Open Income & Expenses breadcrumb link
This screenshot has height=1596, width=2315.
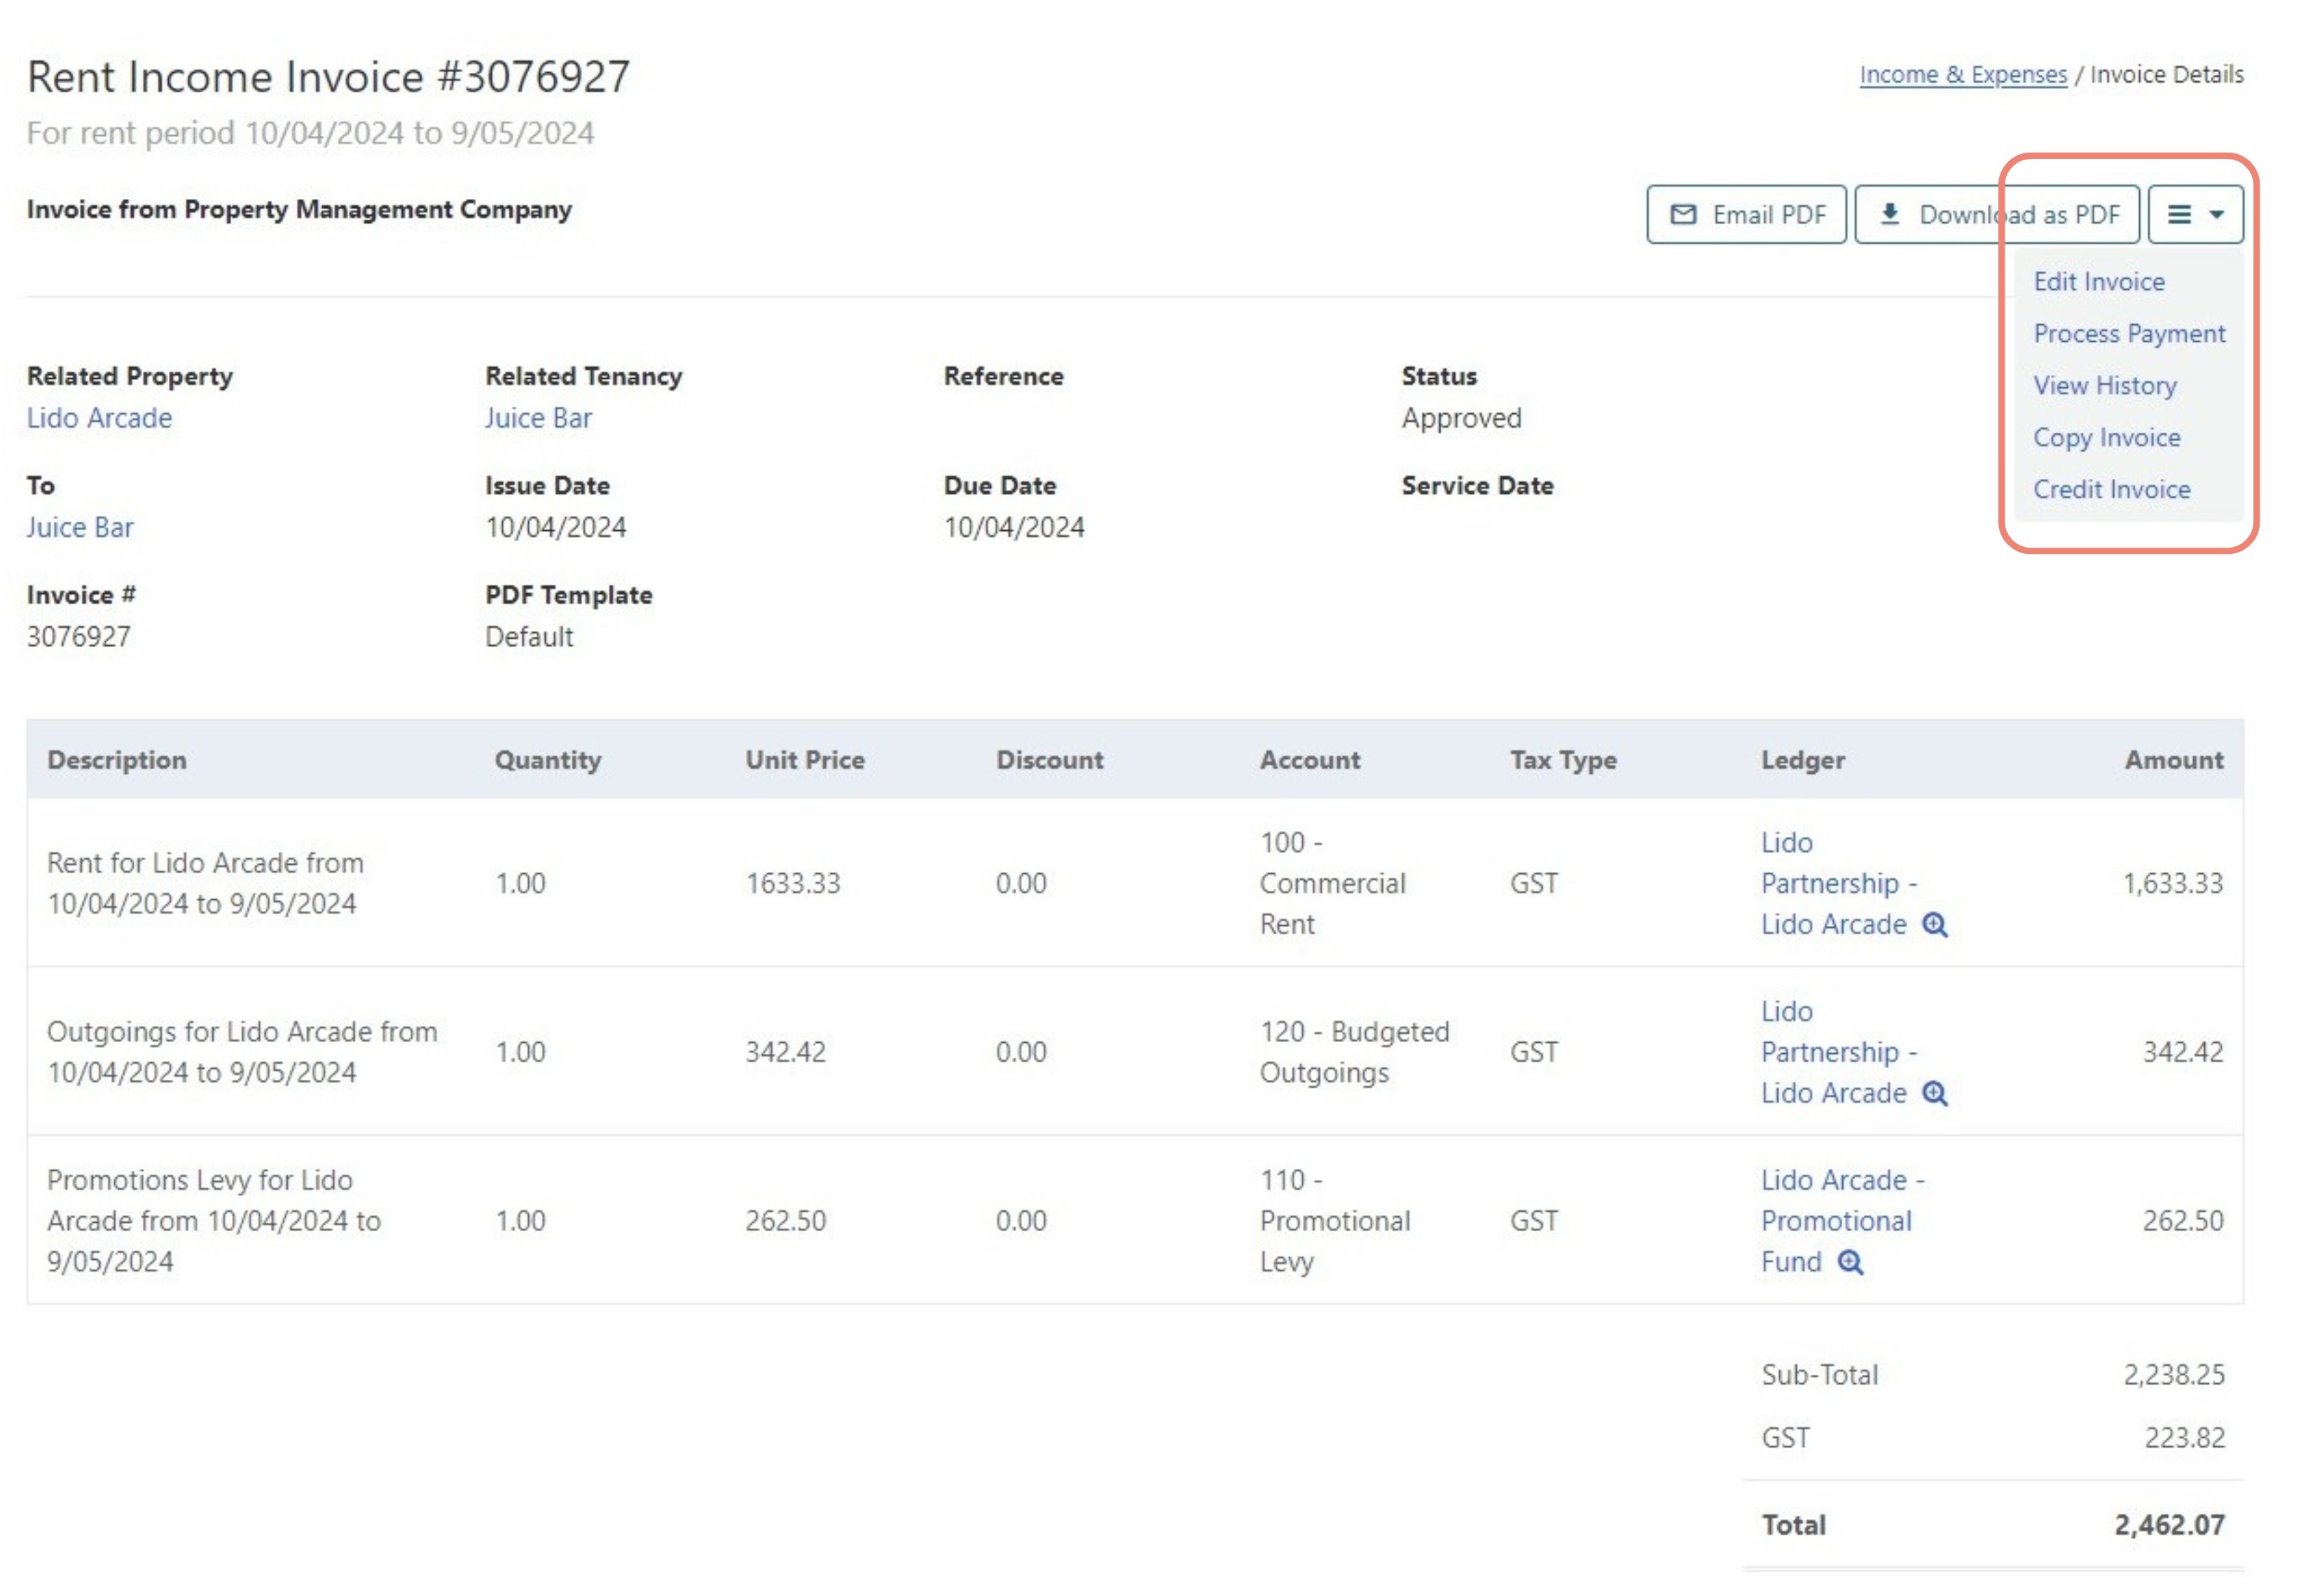pyautogui.click(x=1962, y=75)
